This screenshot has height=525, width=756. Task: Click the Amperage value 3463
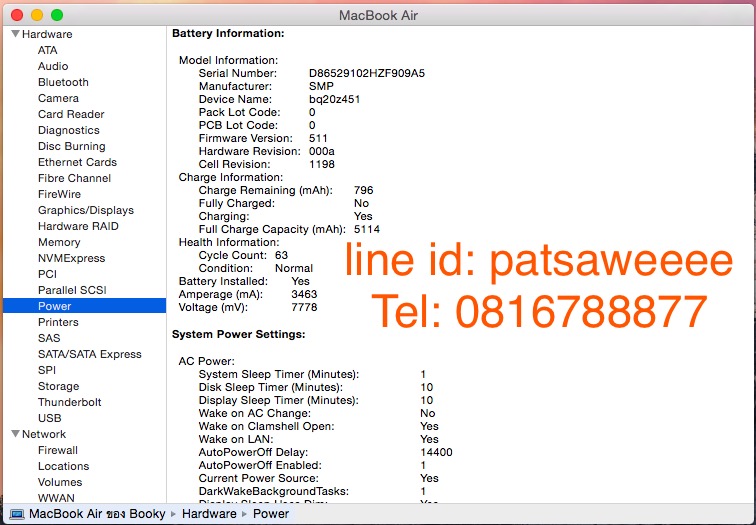[x=304, y=295]
